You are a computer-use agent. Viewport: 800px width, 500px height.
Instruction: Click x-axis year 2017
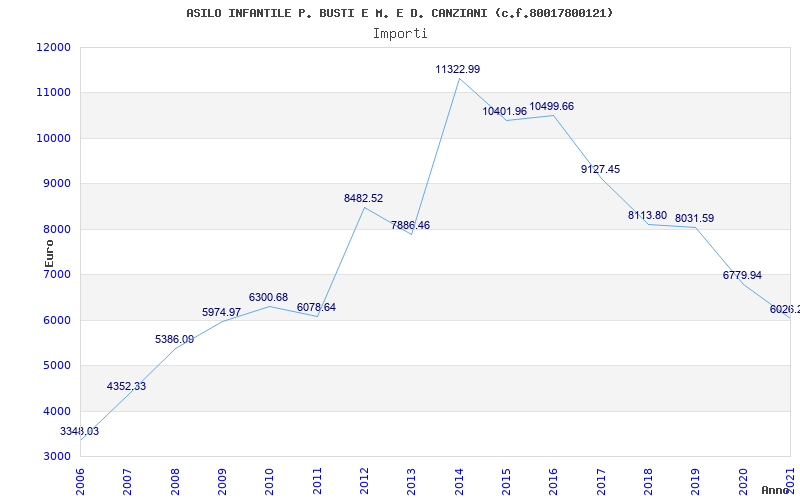click(x=601, y=482)
